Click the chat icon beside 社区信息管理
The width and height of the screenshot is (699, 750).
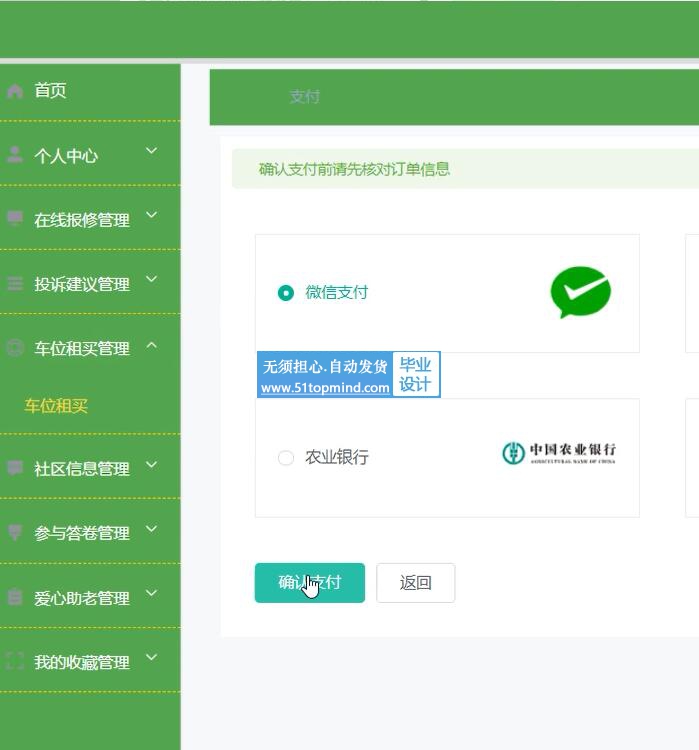pyautogui.click(x=15, y=468)
